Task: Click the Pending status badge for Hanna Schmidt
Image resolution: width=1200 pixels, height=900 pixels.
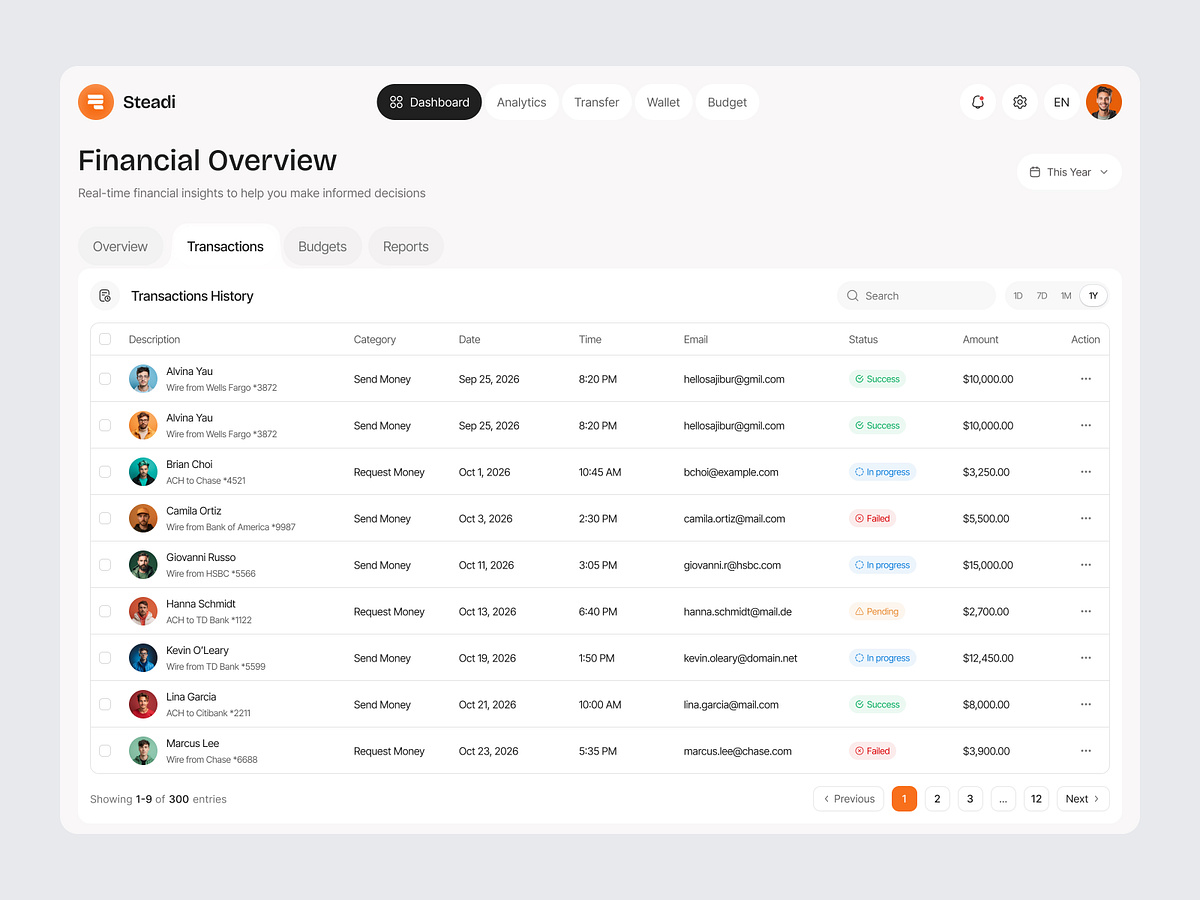Action: pyautogui.click(x=877, y=611)
